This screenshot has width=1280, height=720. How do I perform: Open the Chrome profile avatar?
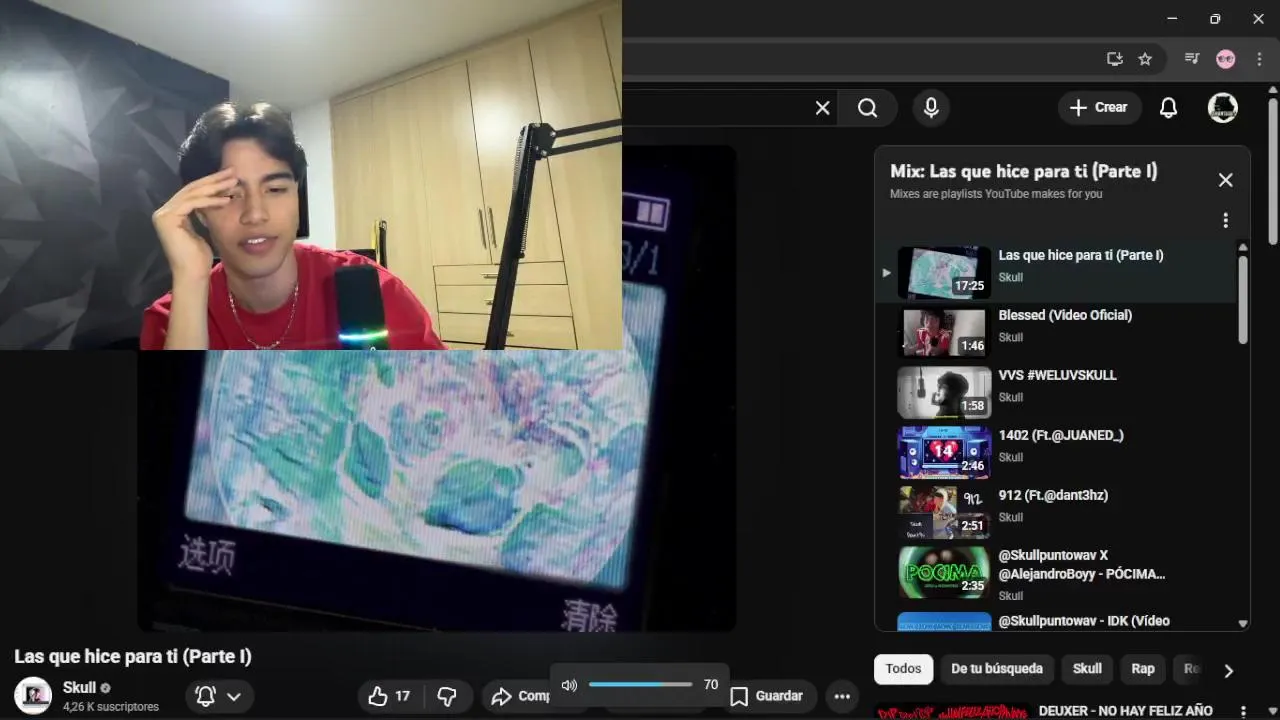pyautogui.click(x=1226, y=59)
